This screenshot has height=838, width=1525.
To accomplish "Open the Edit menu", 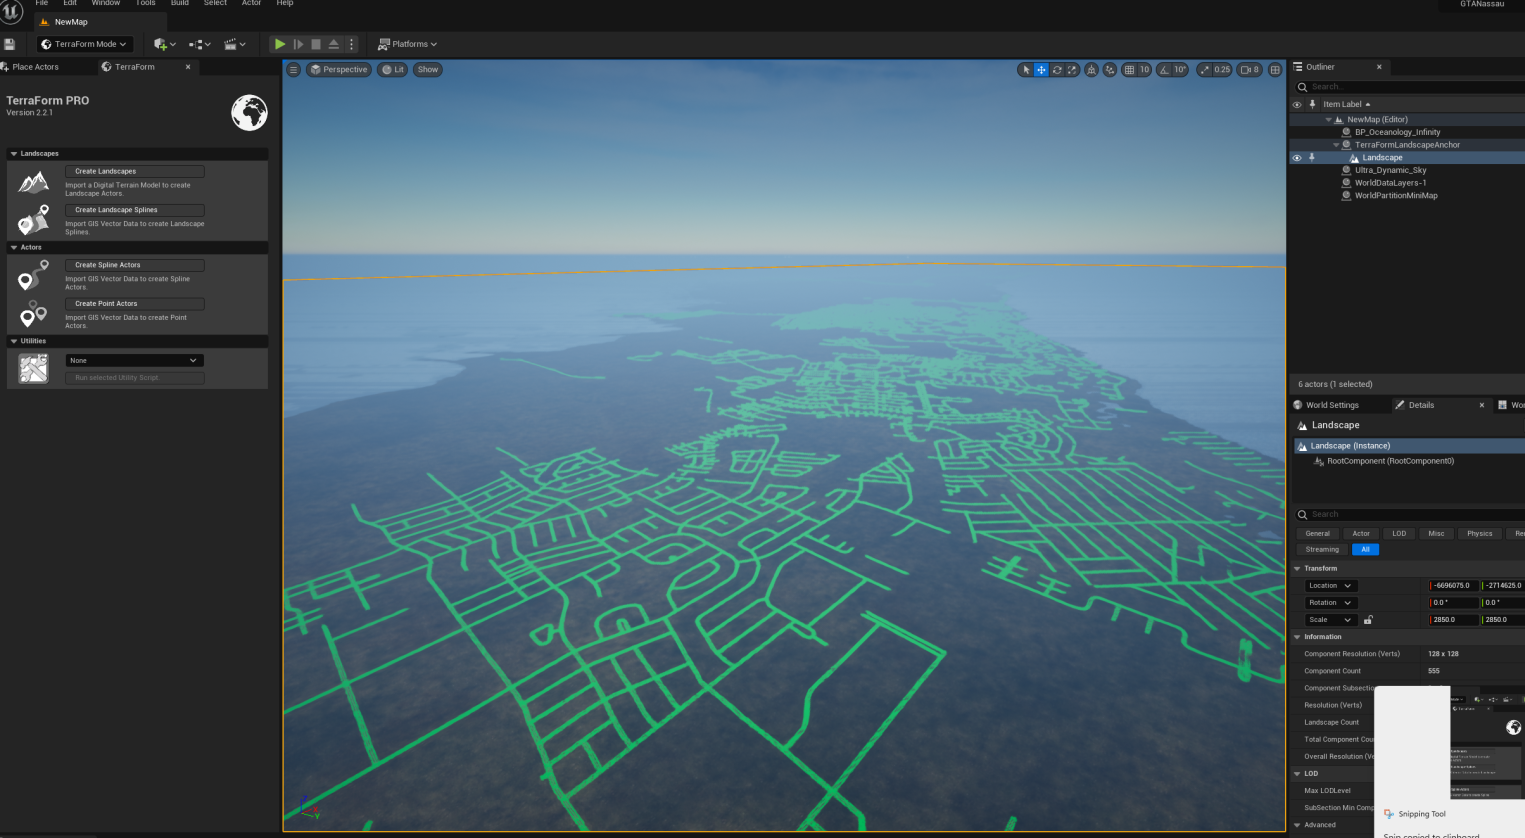I will click(x=70, y=3).
